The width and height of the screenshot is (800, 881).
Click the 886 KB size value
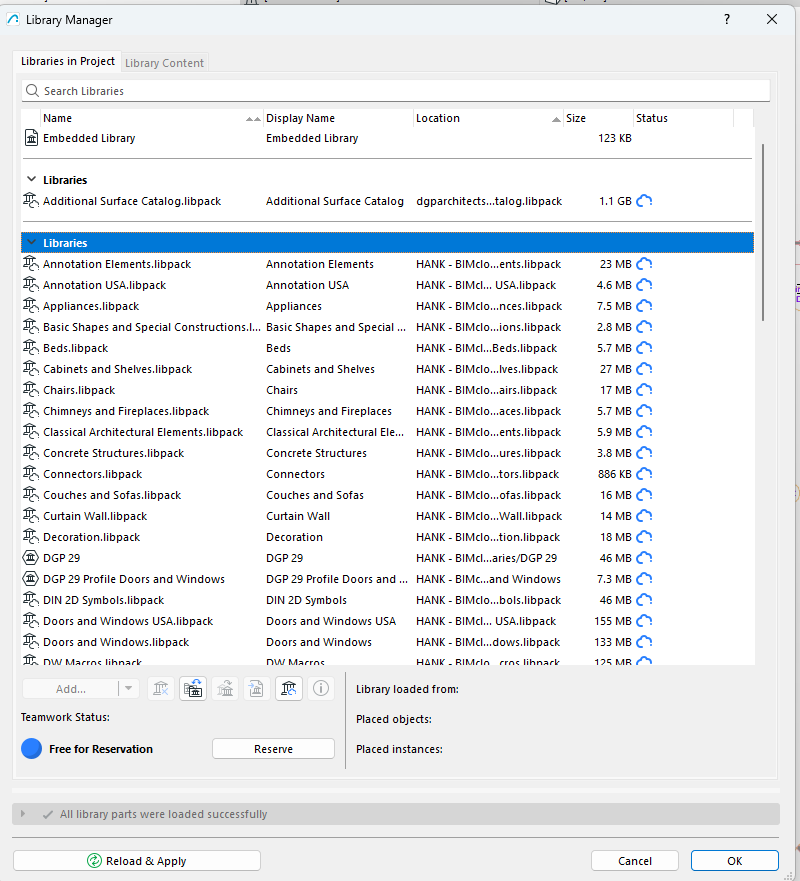[x=615, y=474]
